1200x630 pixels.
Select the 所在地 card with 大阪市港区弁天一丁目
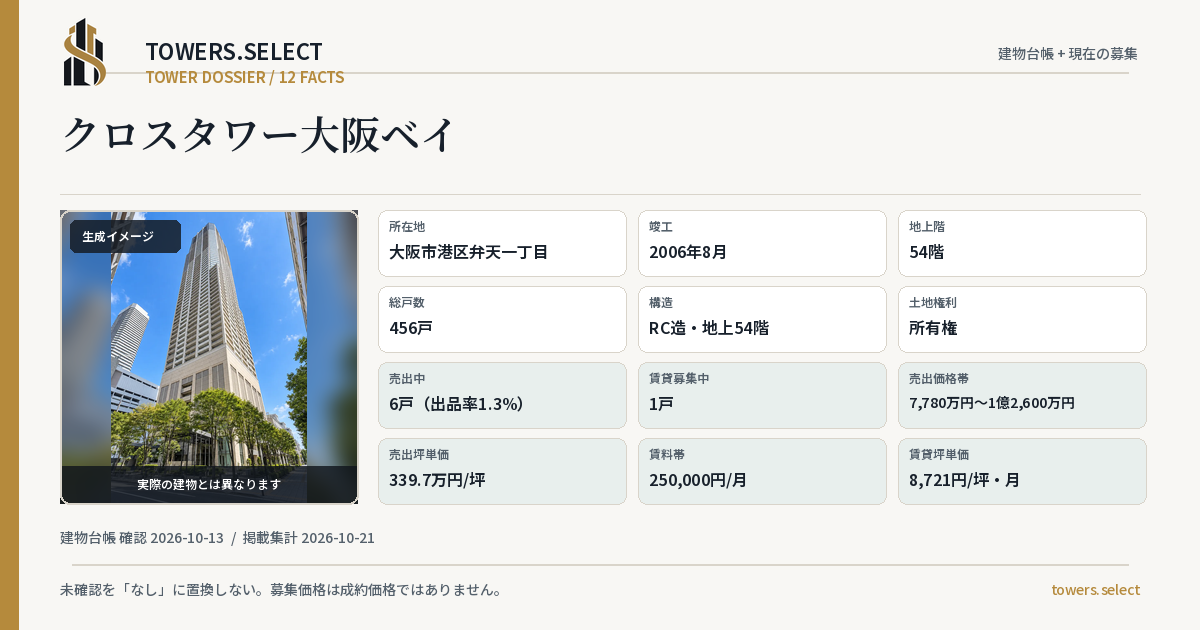click(x=502, y=243)
